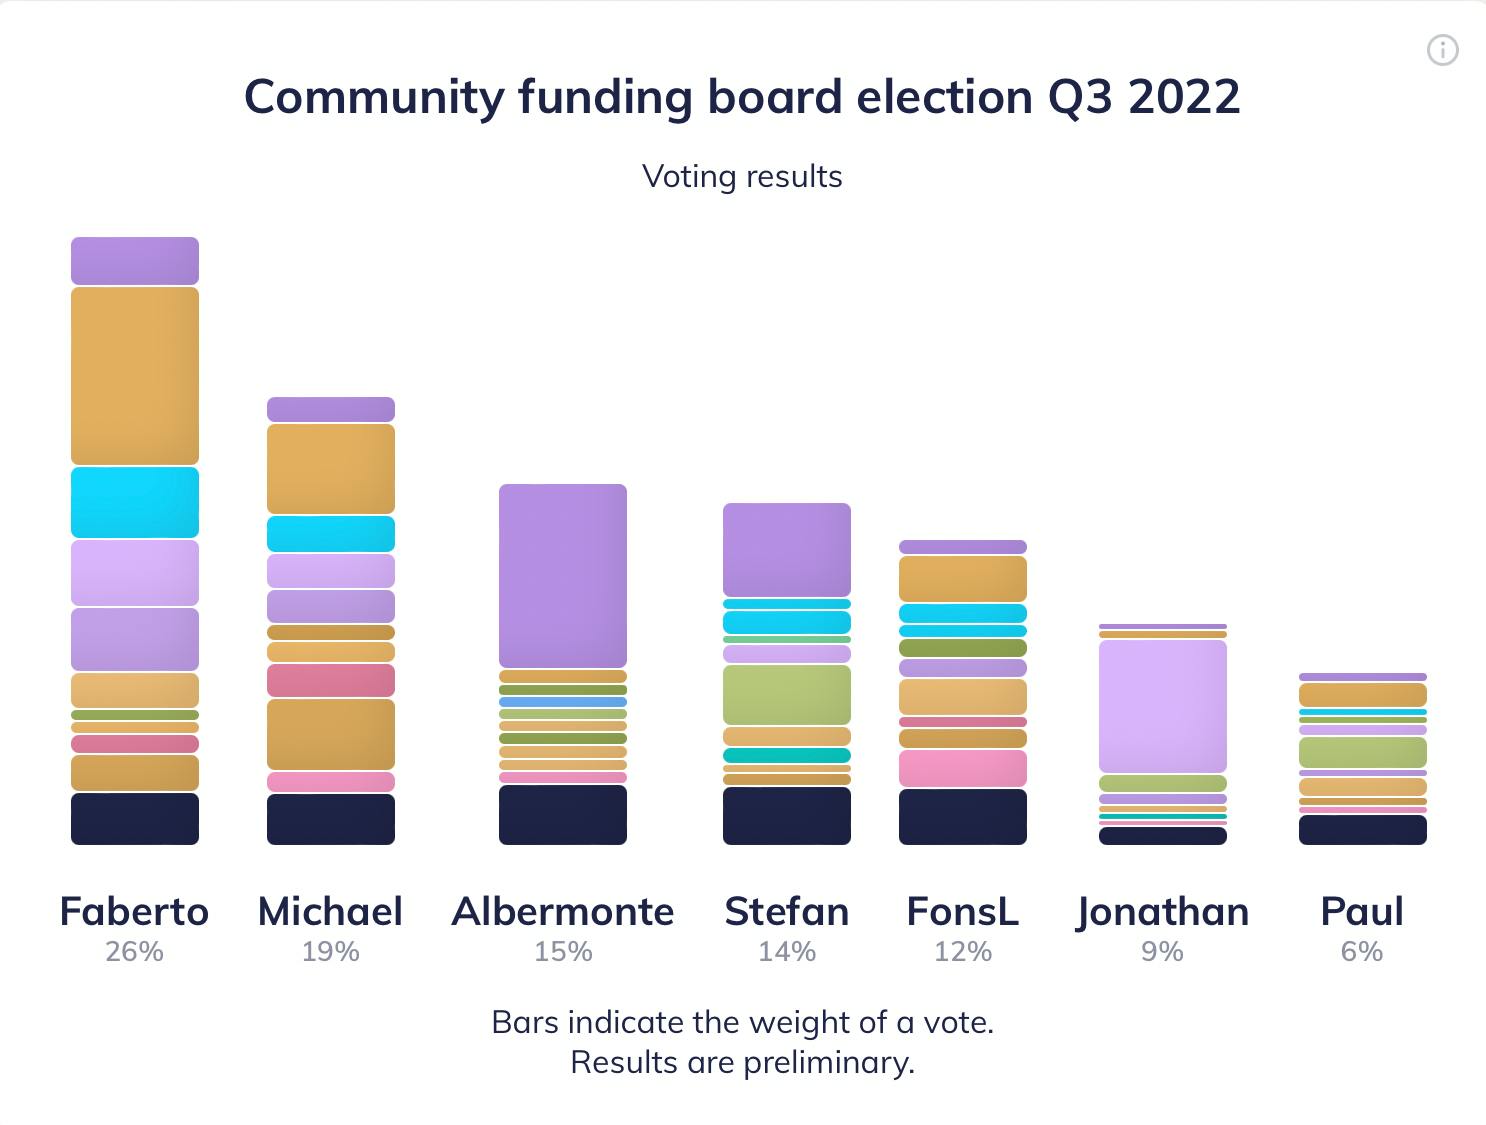The height and width of the screenshot is (1125, 1486).
Task: Click the Stefan candidate name
Action: [x=787, y=911]
